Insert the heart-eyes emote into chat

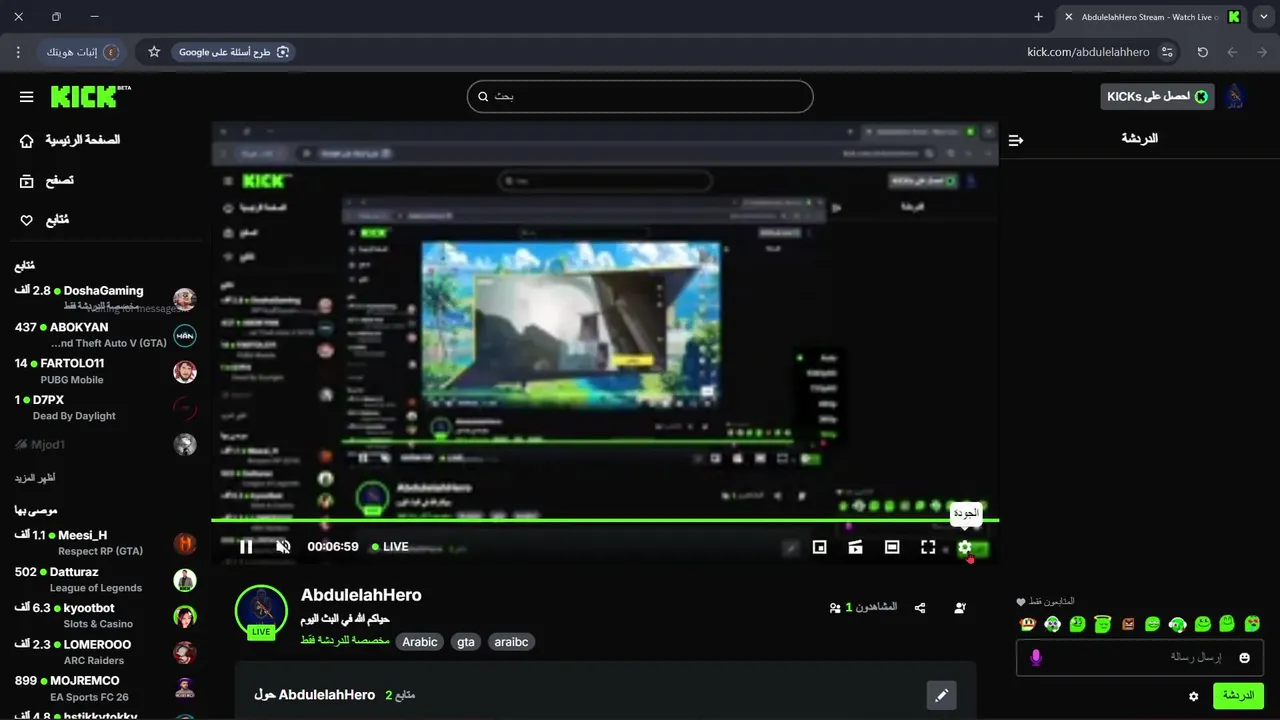point(1252,624)
